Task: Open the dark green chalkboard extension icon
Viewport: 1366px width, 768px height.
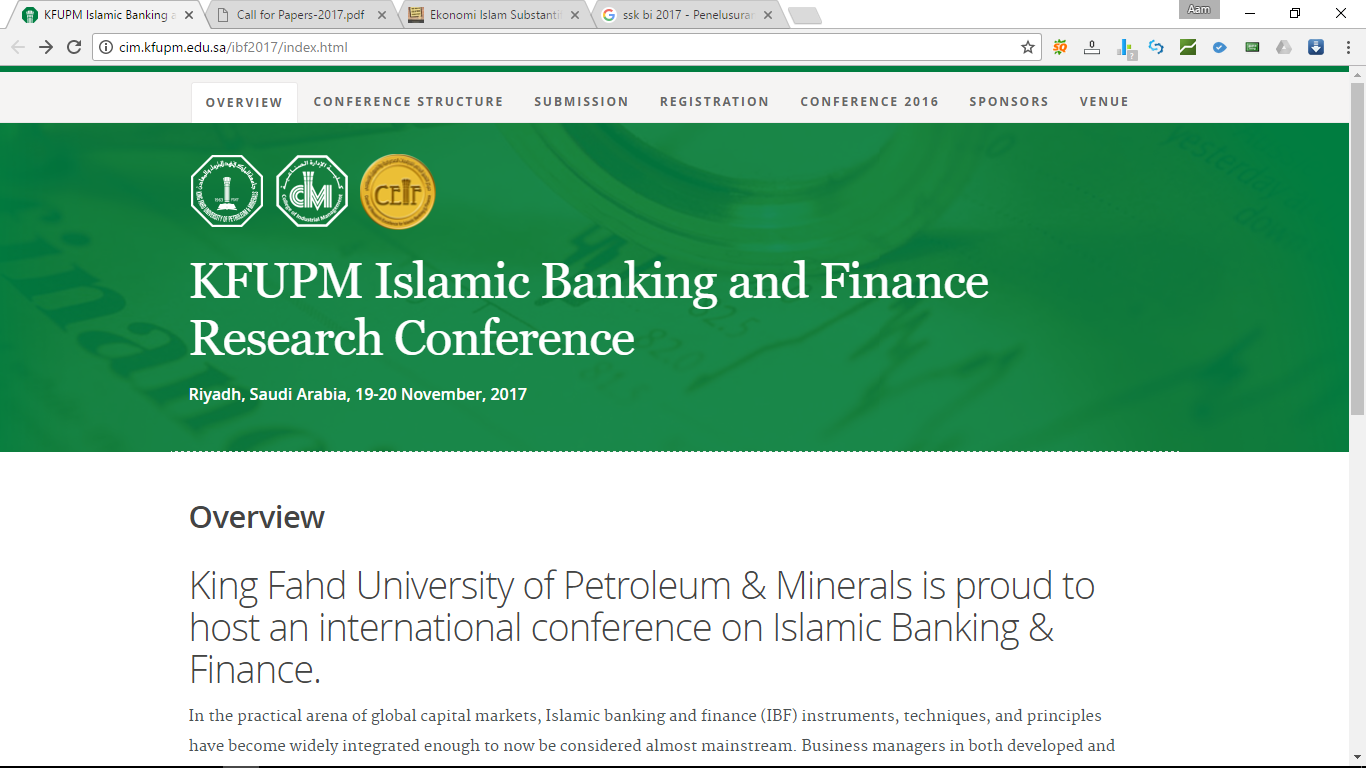Action: [1252, 47]
